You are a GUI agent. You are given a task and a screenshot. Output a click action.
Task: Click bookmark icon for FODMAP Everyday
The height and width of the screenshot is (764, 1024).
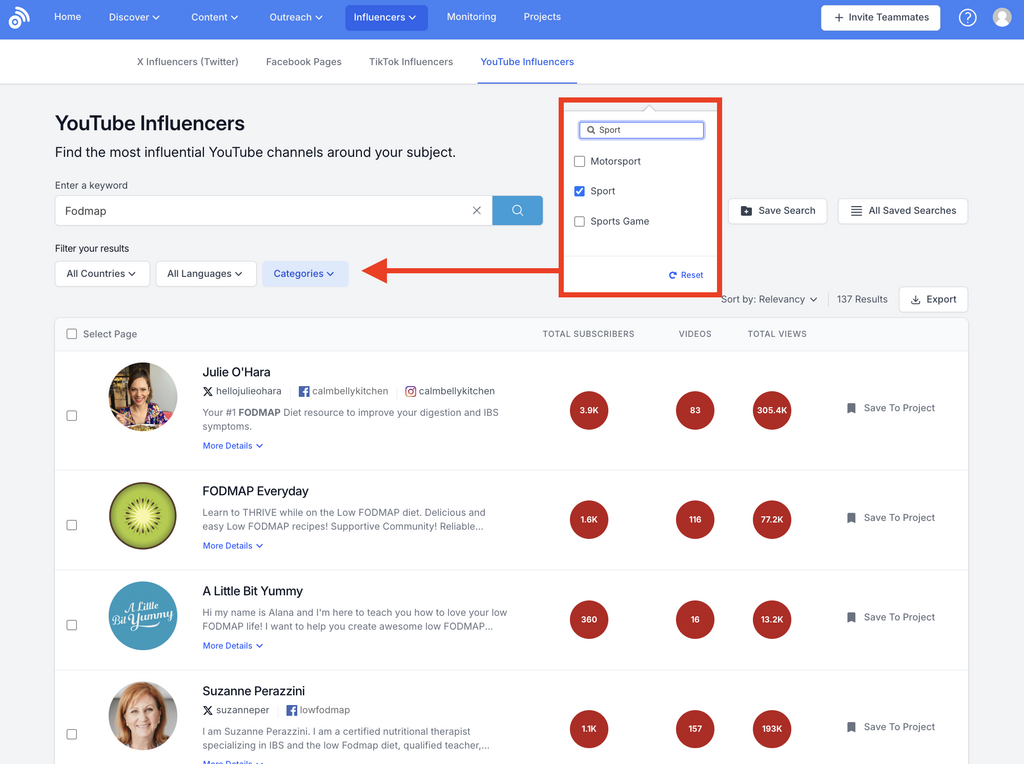[x=851, y=518]
